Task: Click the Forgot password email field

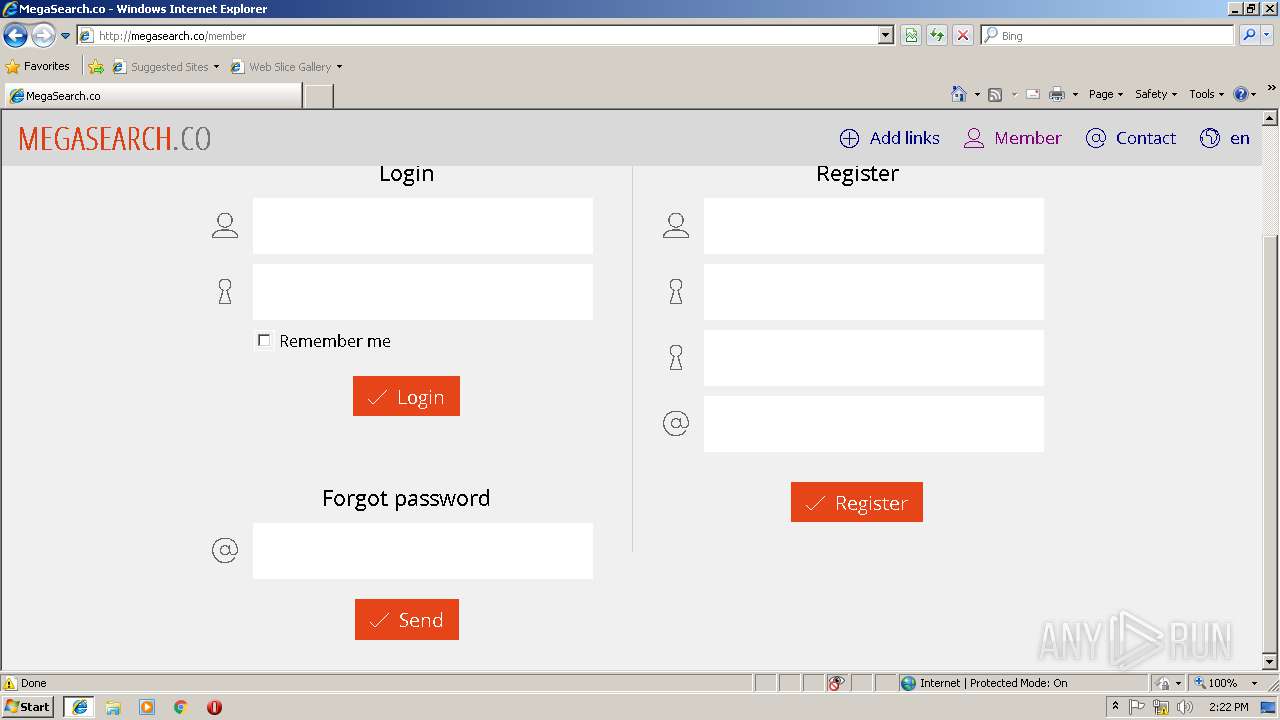Action: [x=422, y=551]
